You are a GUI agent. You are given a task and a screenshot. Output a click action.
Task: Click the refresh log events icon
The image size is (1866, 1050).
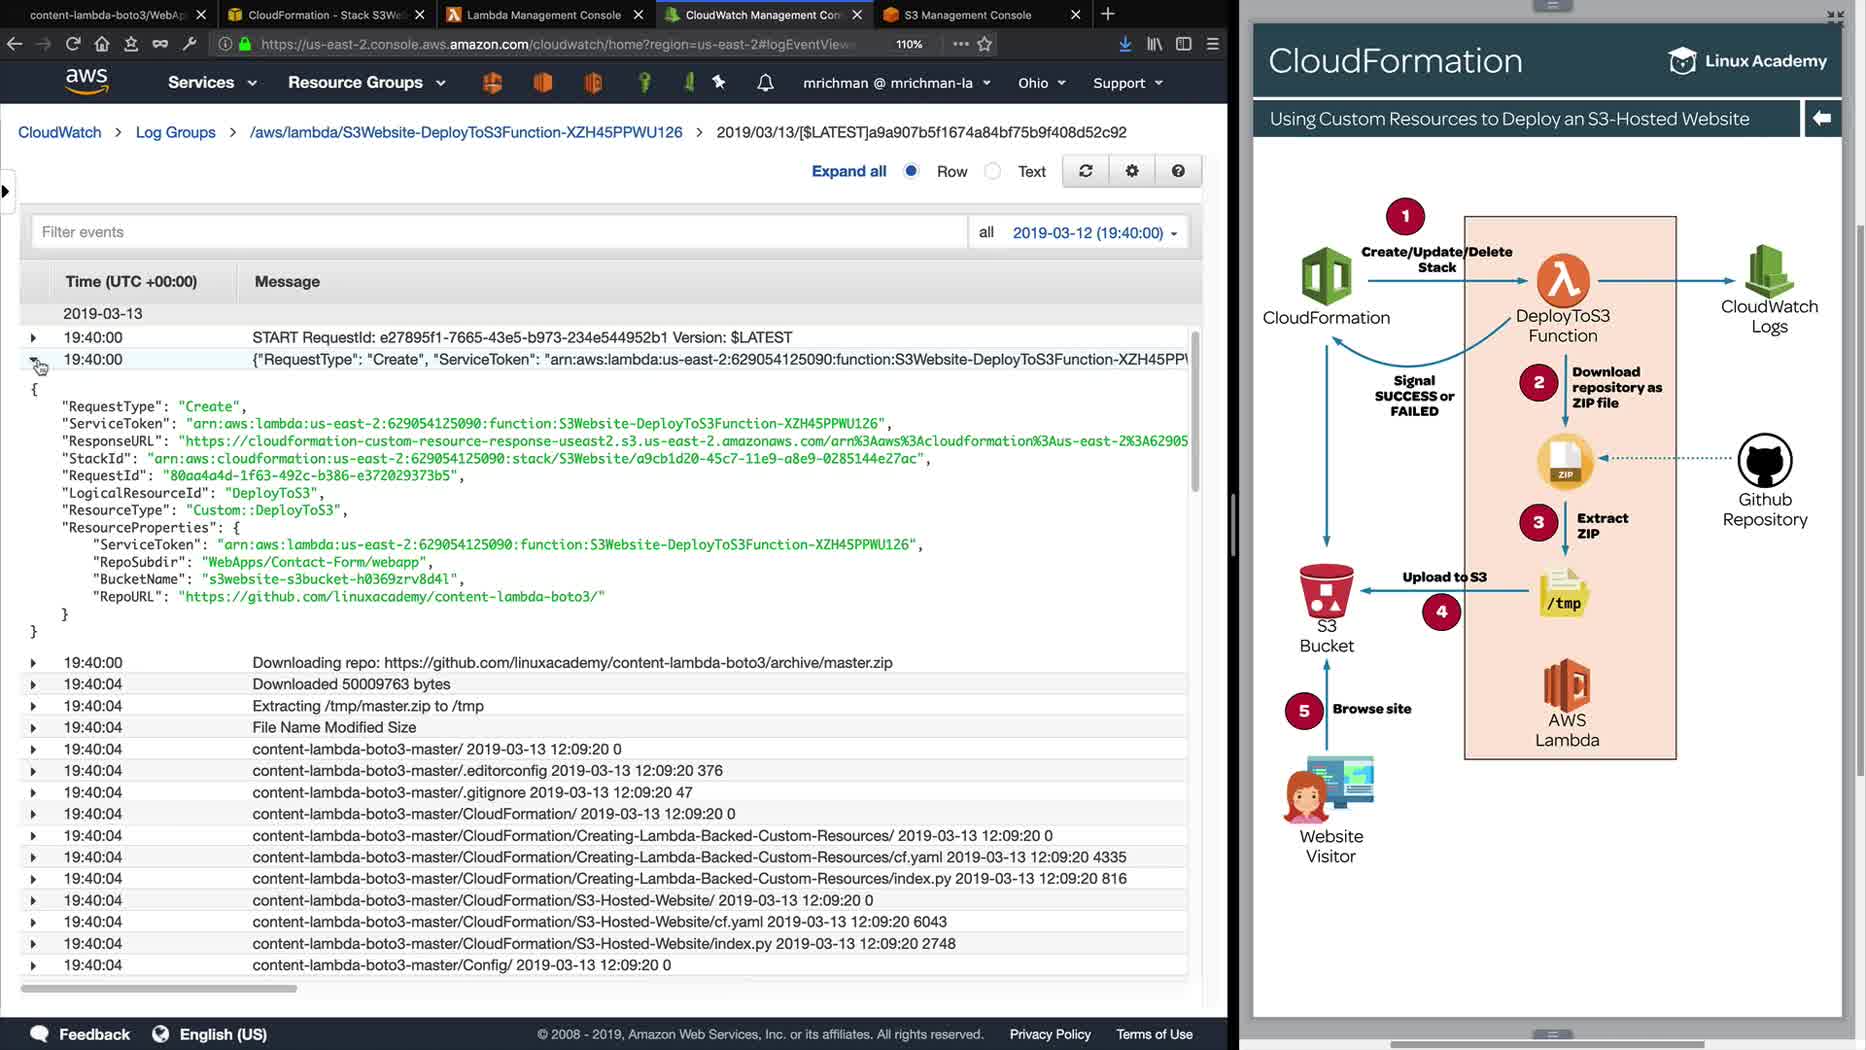pyautogui.click(x=1085, y=171)
